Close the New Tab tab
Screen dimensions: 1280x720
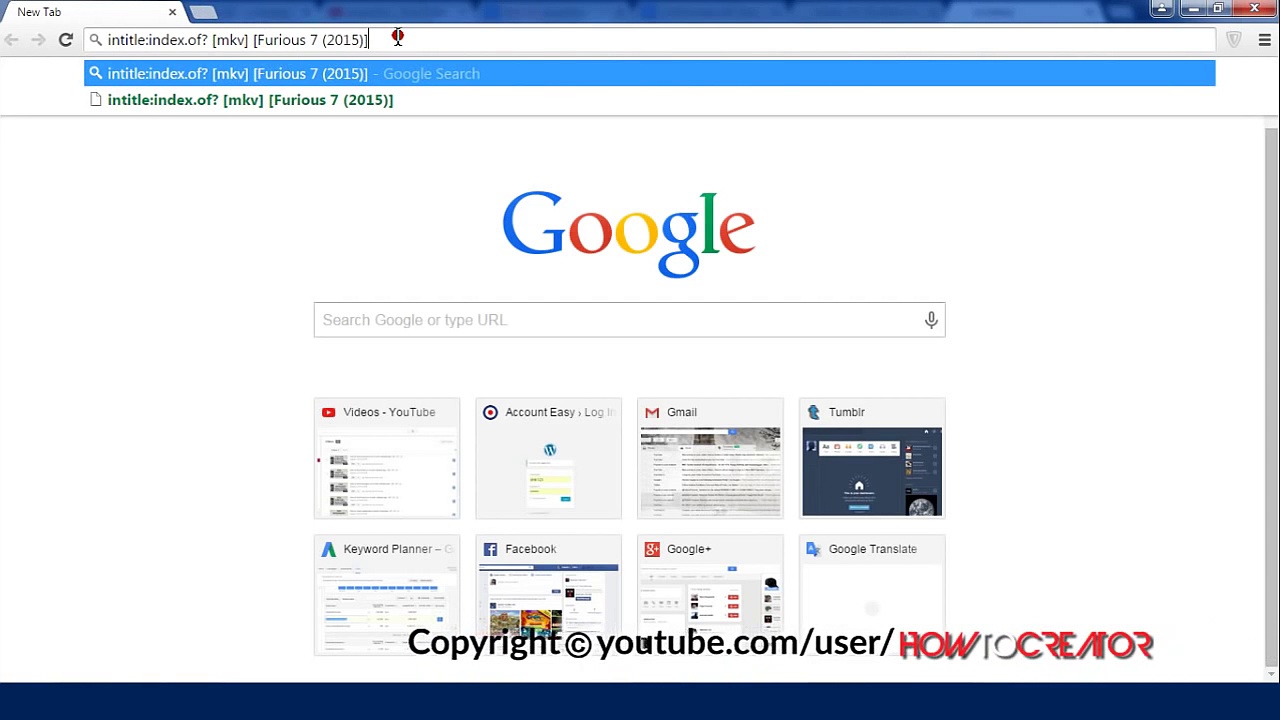pos(172,12)
